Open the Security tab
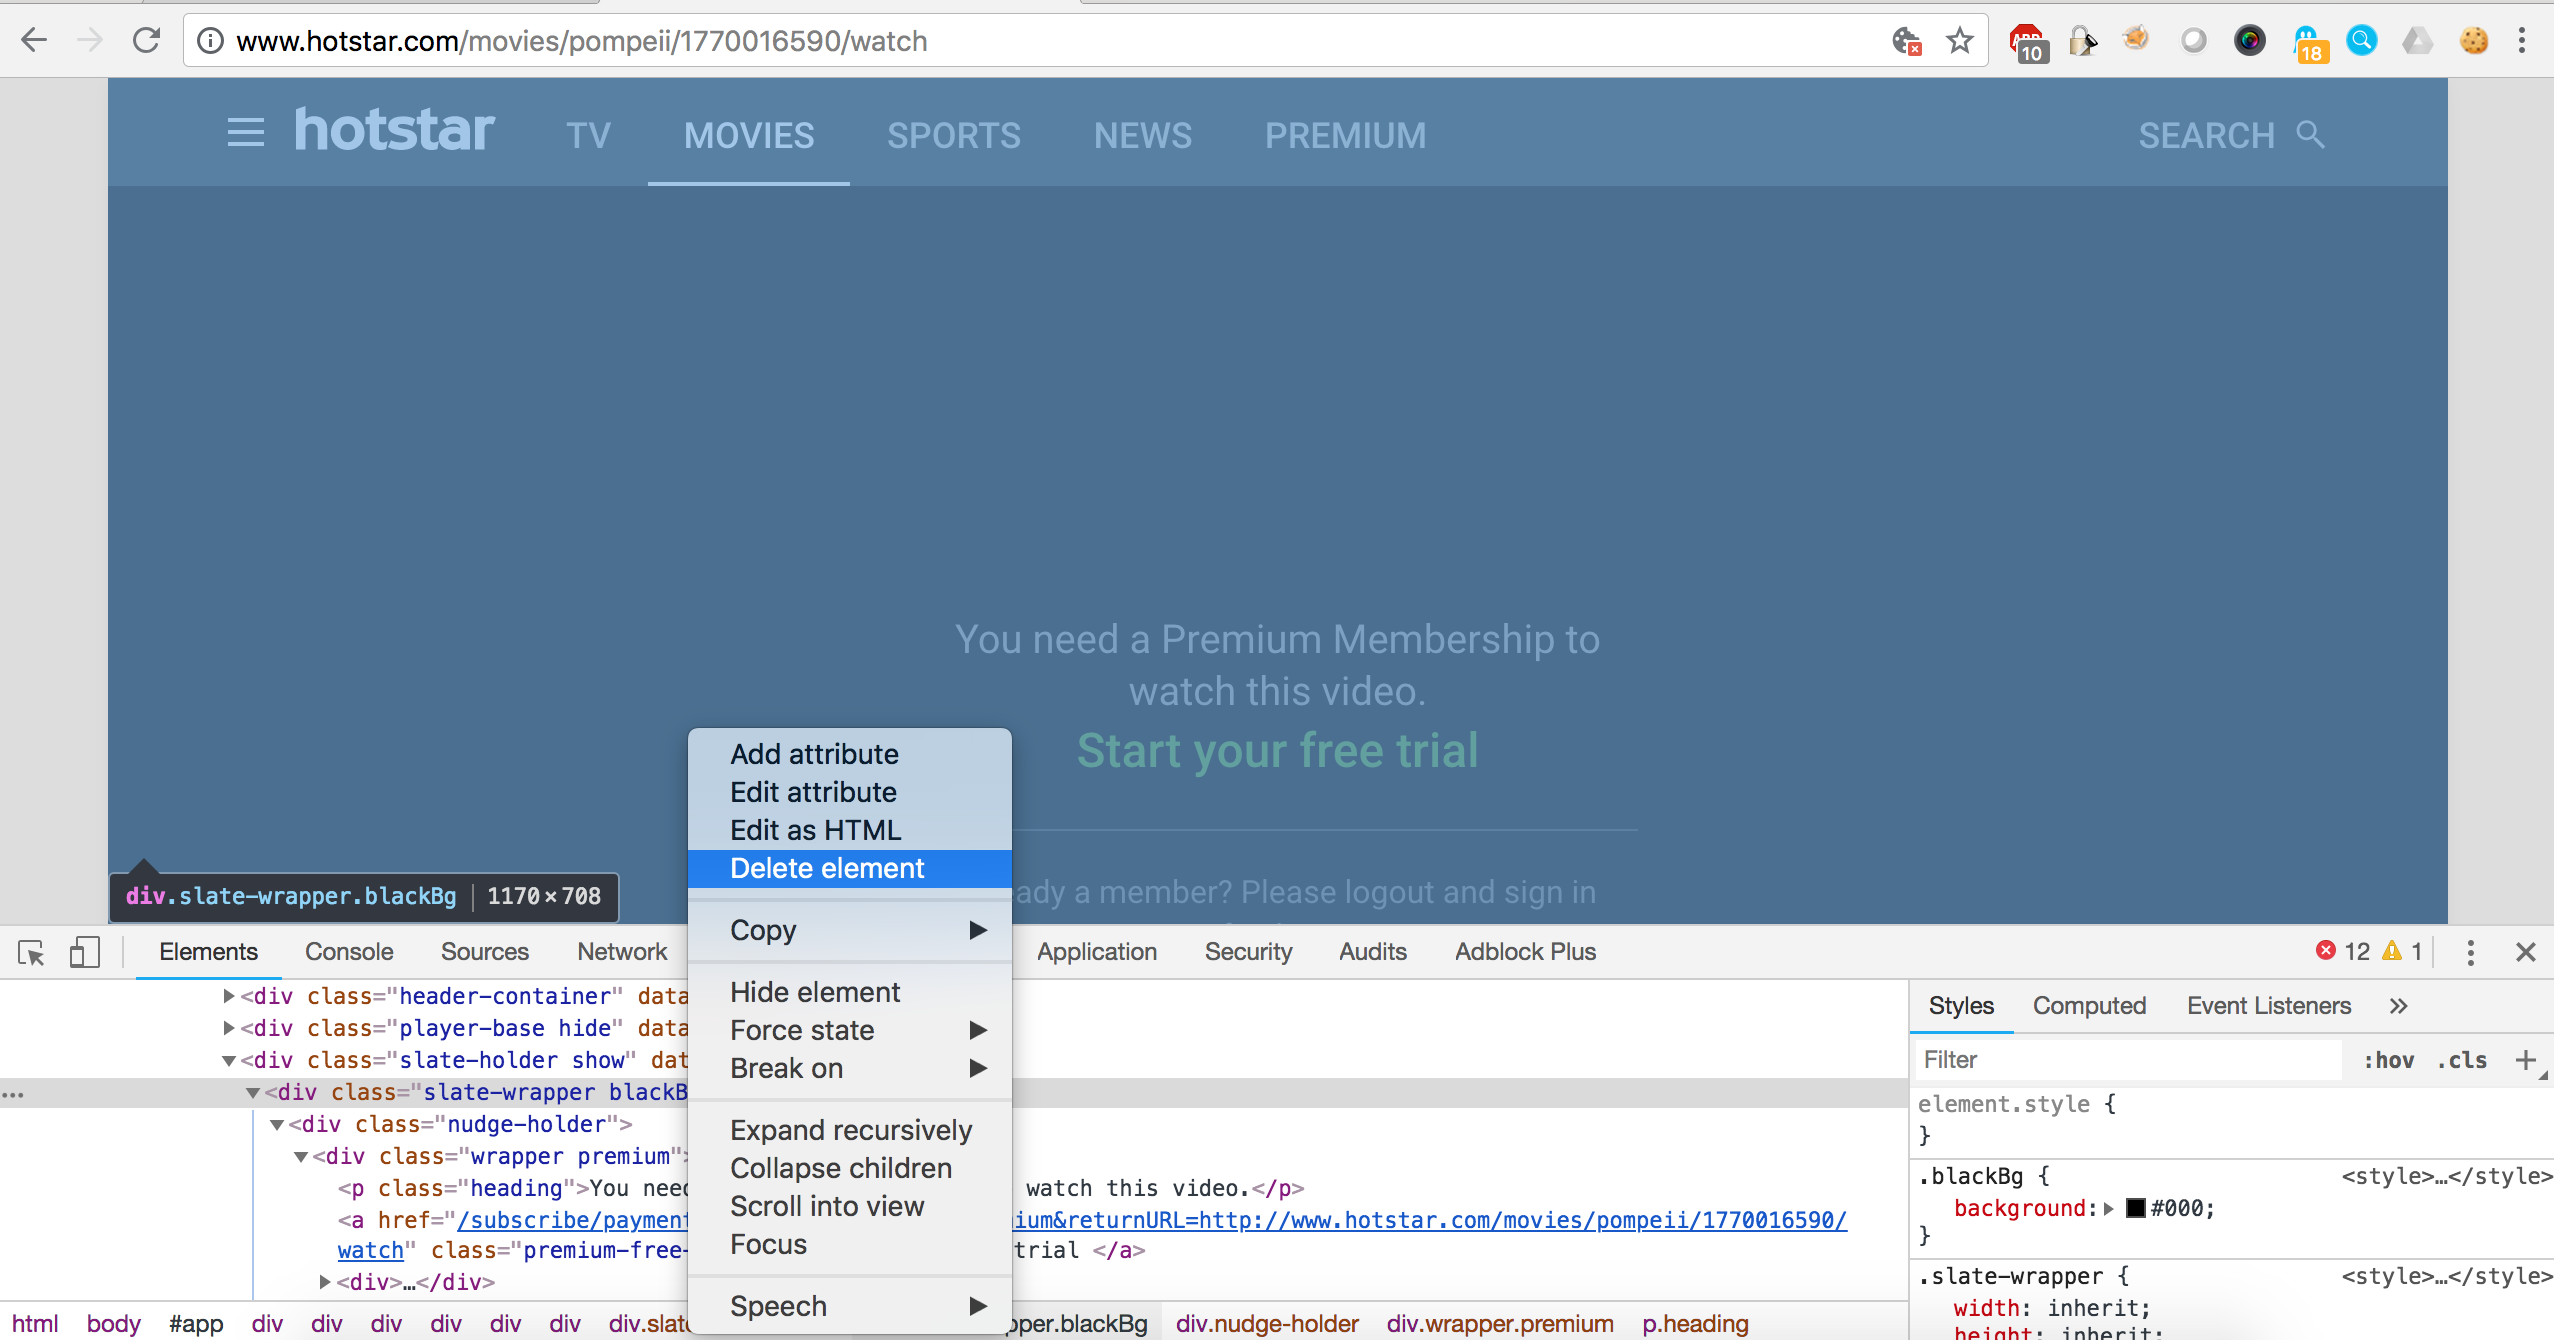The image size is (2554, 1340). tap(1248, 952)
